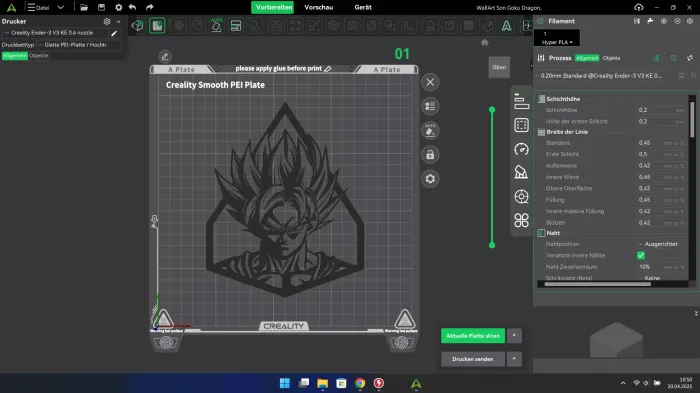
Task: Click the home view icon
Action: [485, 42]
